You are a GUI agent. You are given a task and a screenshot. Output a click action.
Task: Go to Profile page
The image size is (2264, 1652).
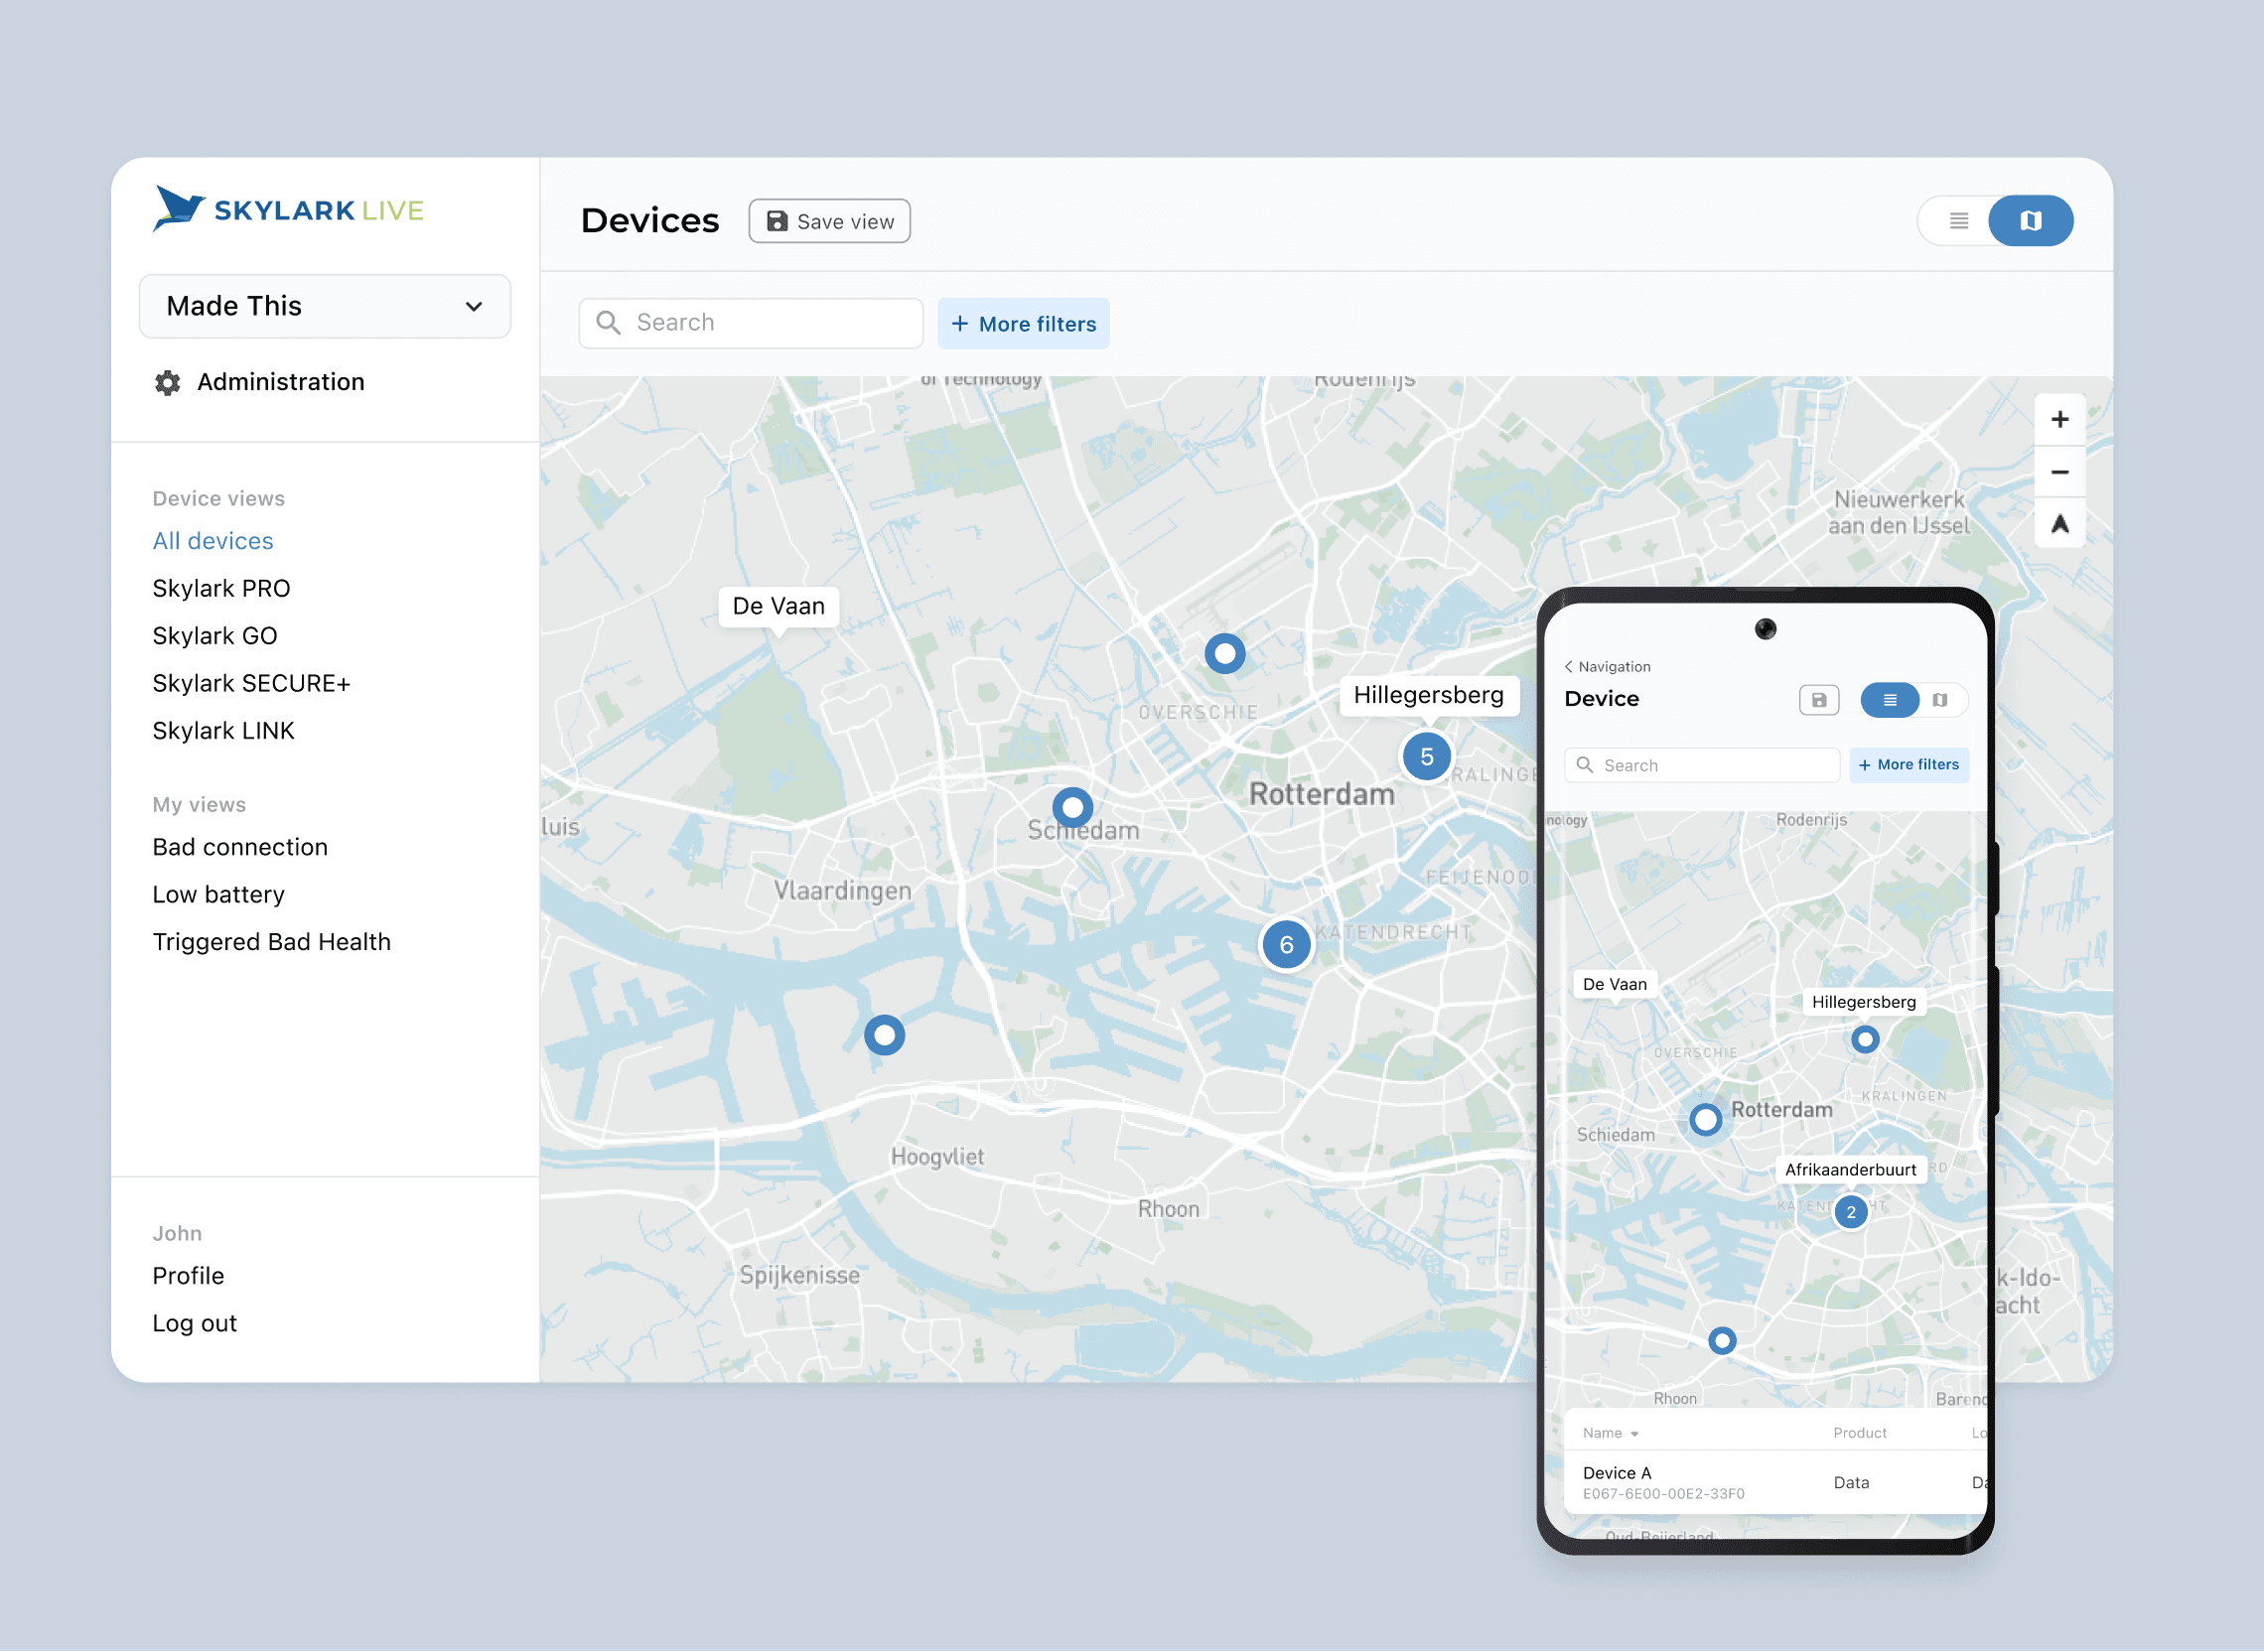pyautogui.click(x=188, y=1276)
